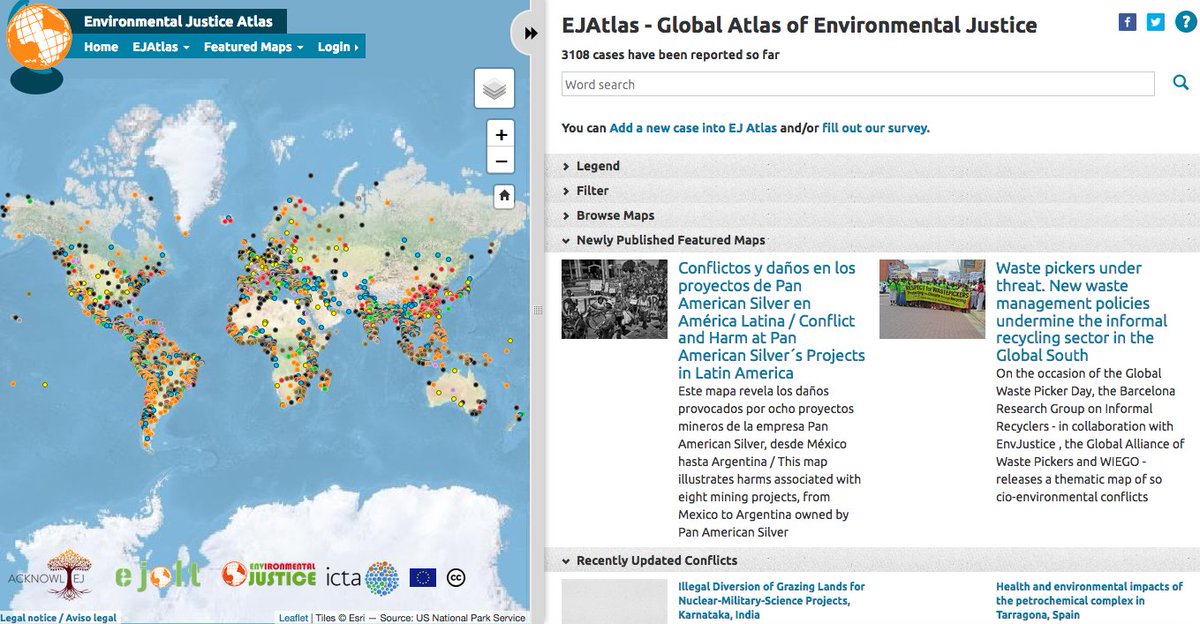Open the EJAtlas dropdown menu
1200x624 pixels.
point(161,47)
